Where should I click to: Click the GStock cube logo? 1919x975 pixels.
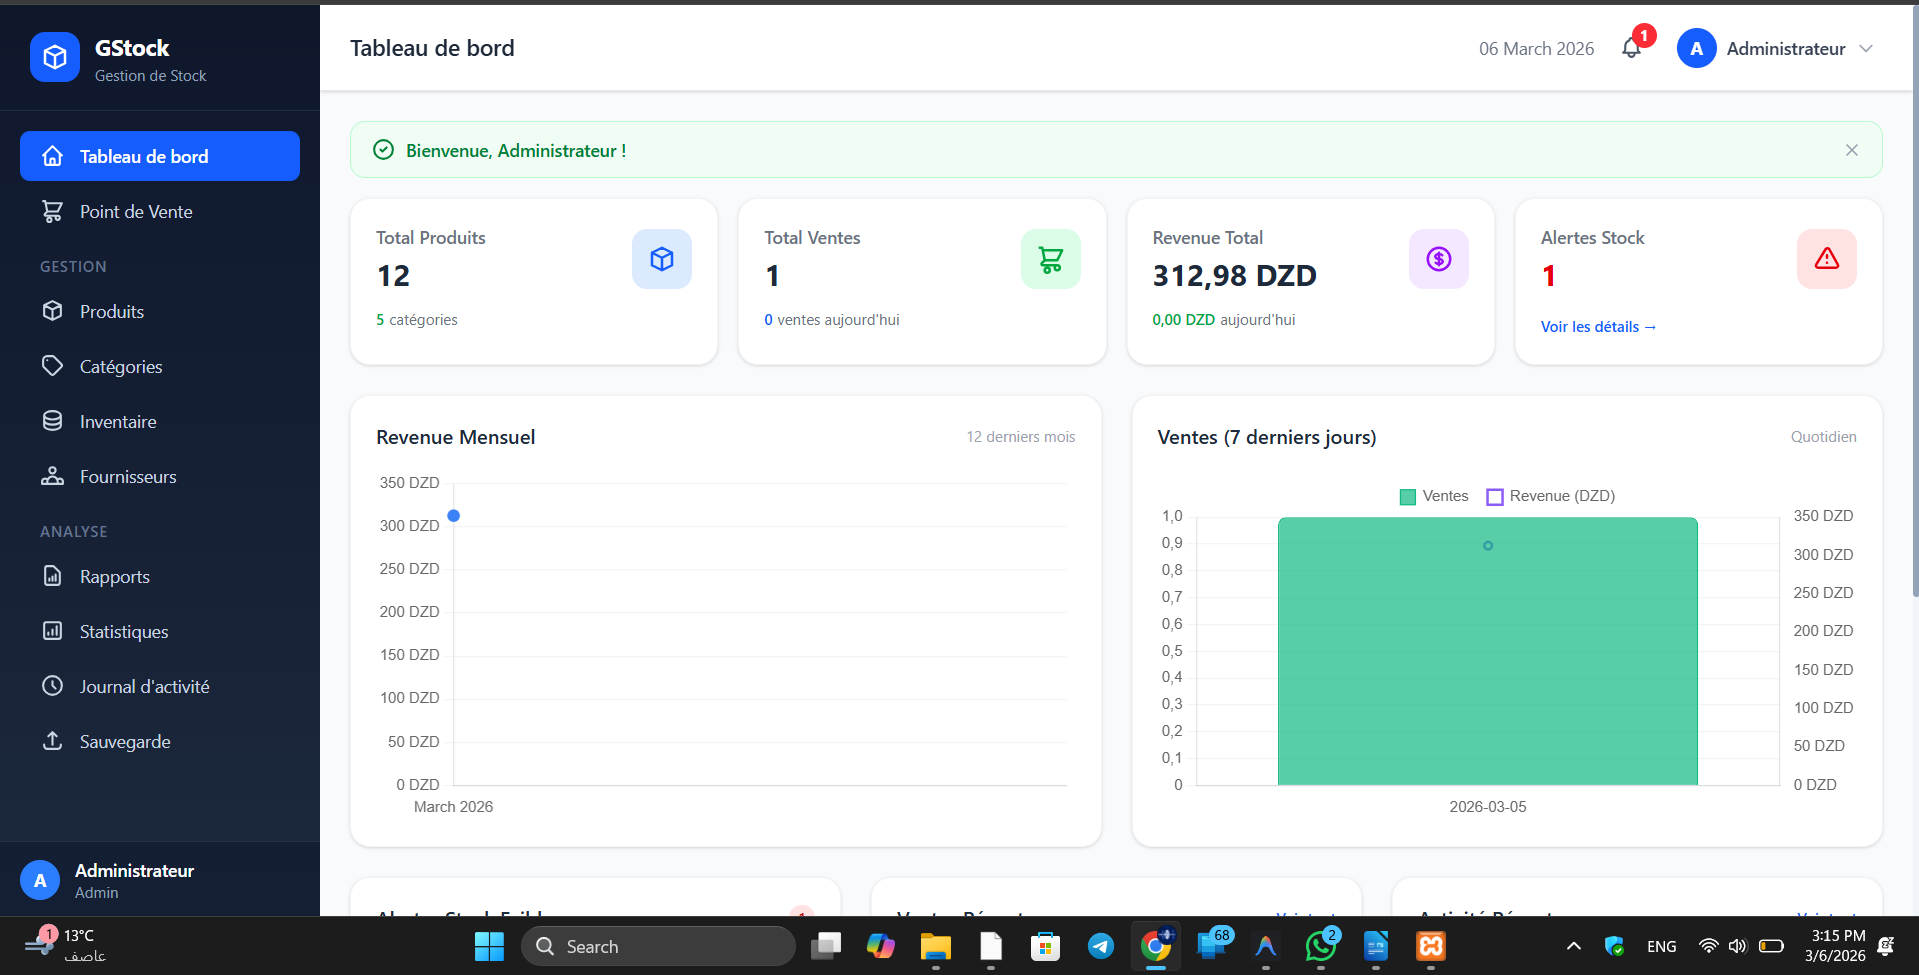pos(55,57)
